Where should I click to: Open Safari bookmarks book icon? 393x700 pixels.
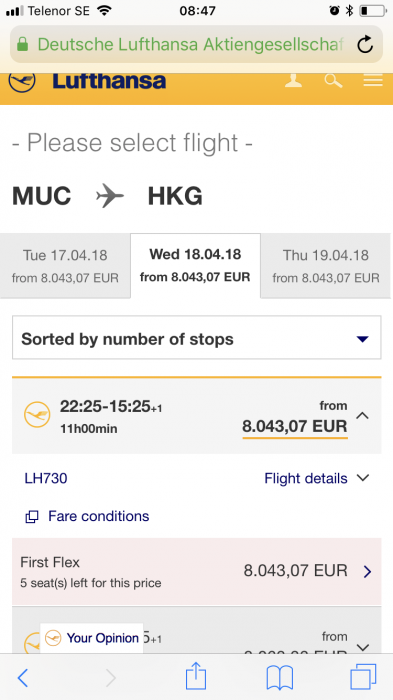click(280, 678)
